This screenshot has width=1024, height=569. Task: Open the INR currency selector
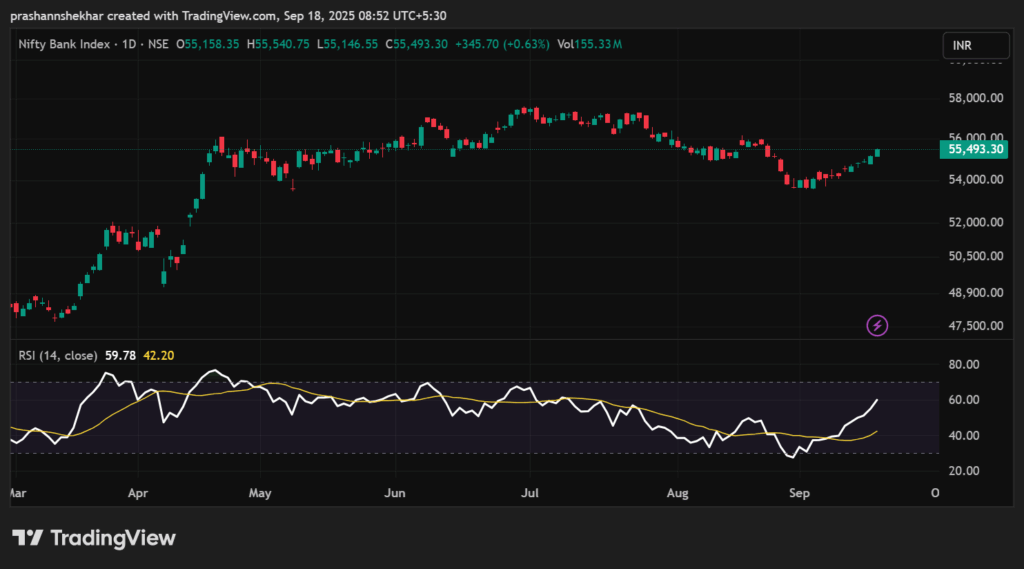(x=976, y=46)
